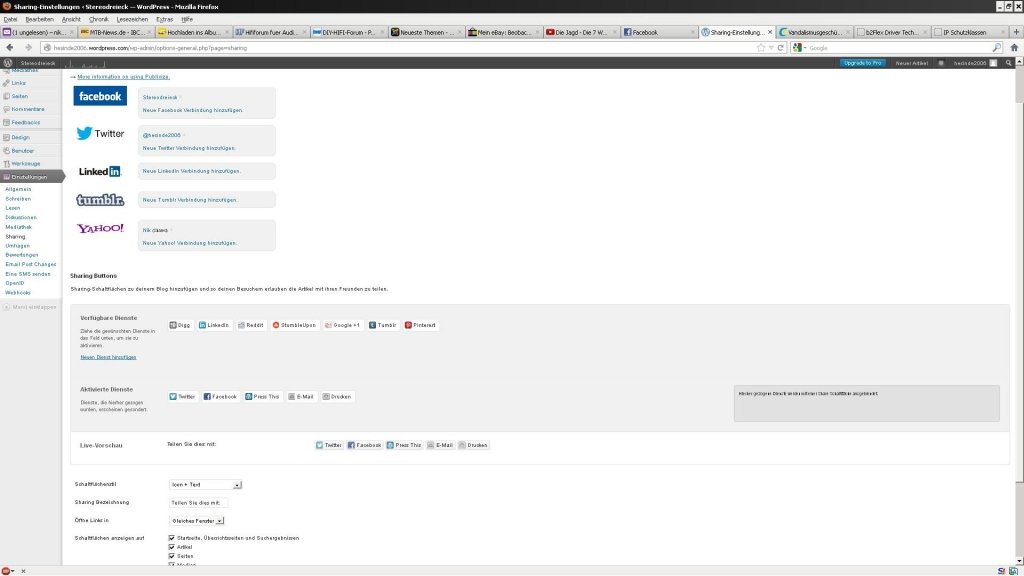
Task: Click the Sharing Bezeichnung text field
Action: [x=199, y=503]
